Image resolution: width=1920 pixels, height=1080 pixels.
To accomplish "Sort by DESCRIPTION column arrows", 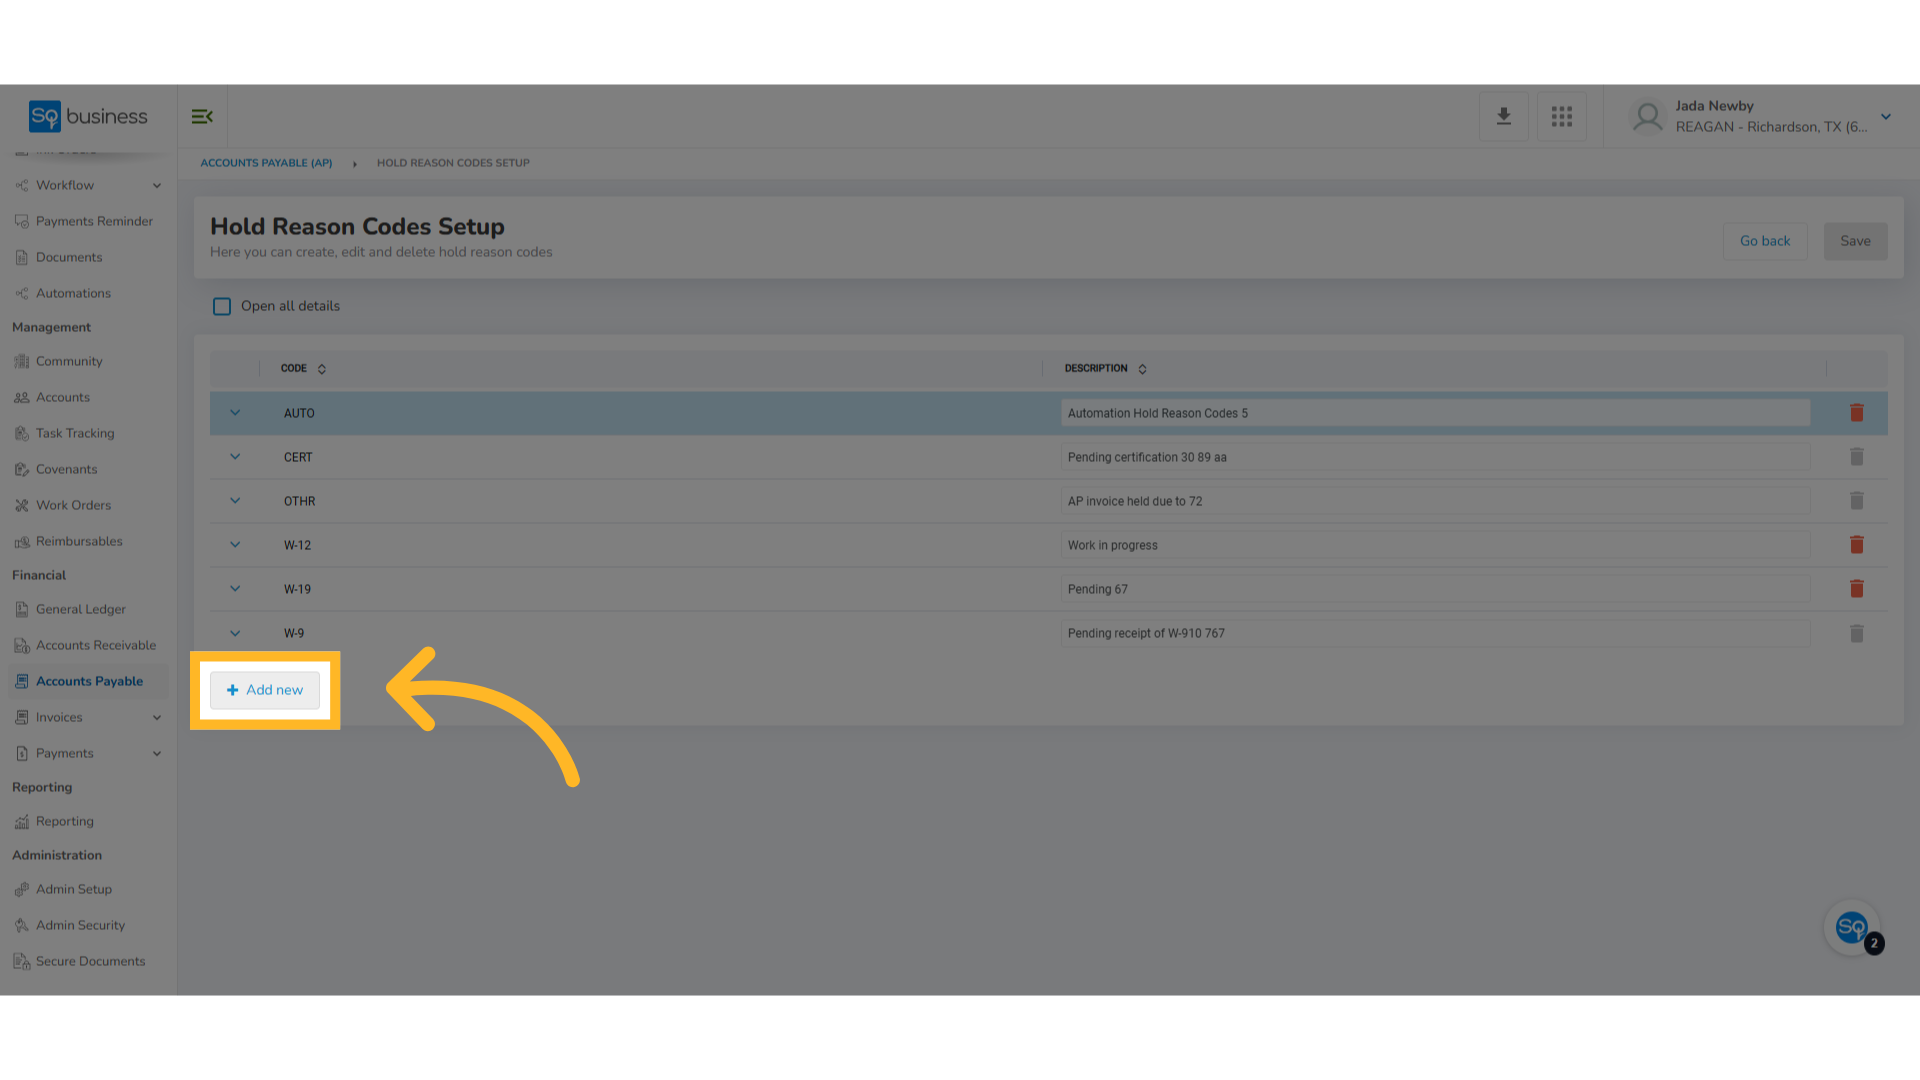I will coord(1142,369).
